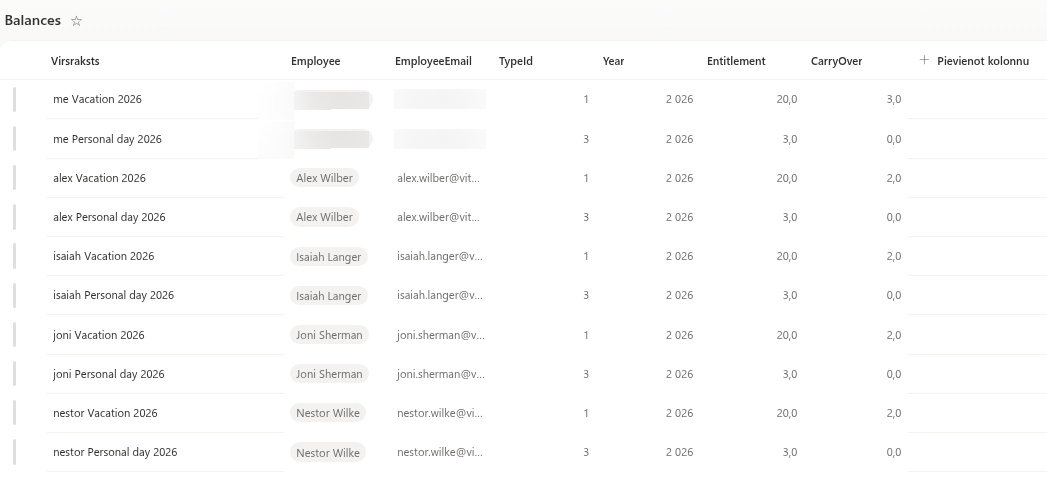Image resolution: width=1047 pixels, height=480 pixels.
Task: Select email cell in alex Vacation 2026 row
Action: tap(439, 178)
